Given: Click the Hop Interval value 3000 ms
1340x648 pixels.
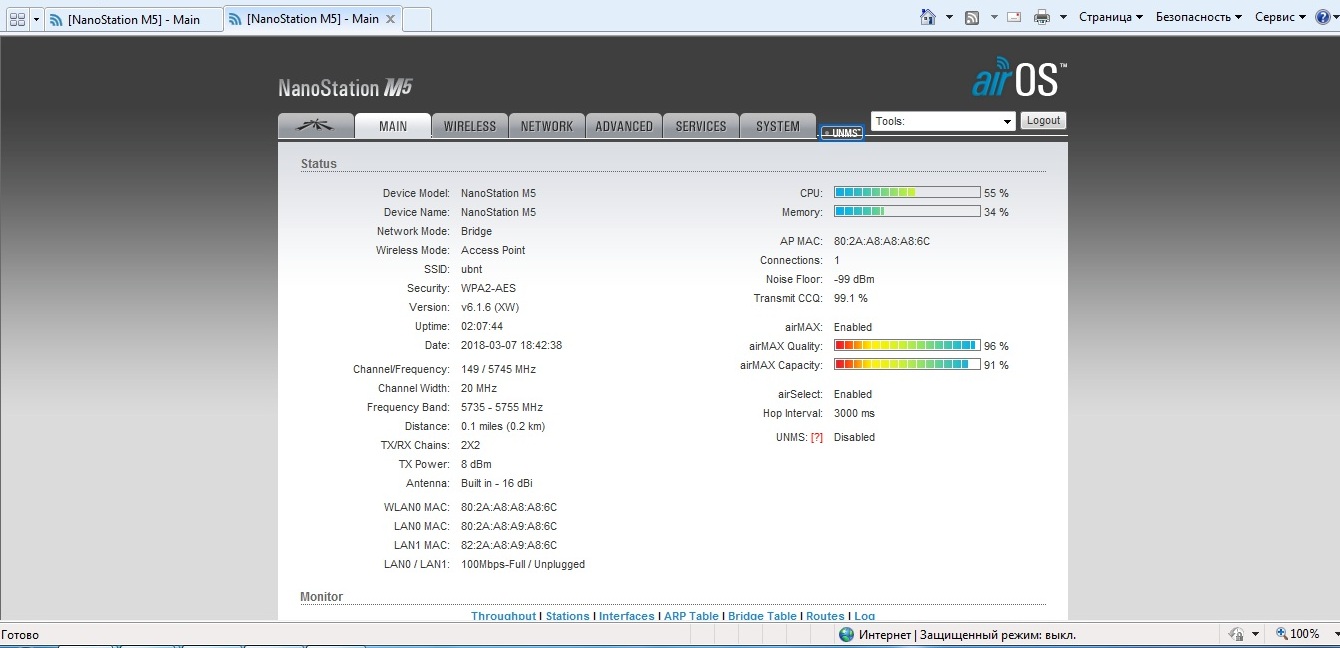Looking at the screenshot, I should 854,413.
